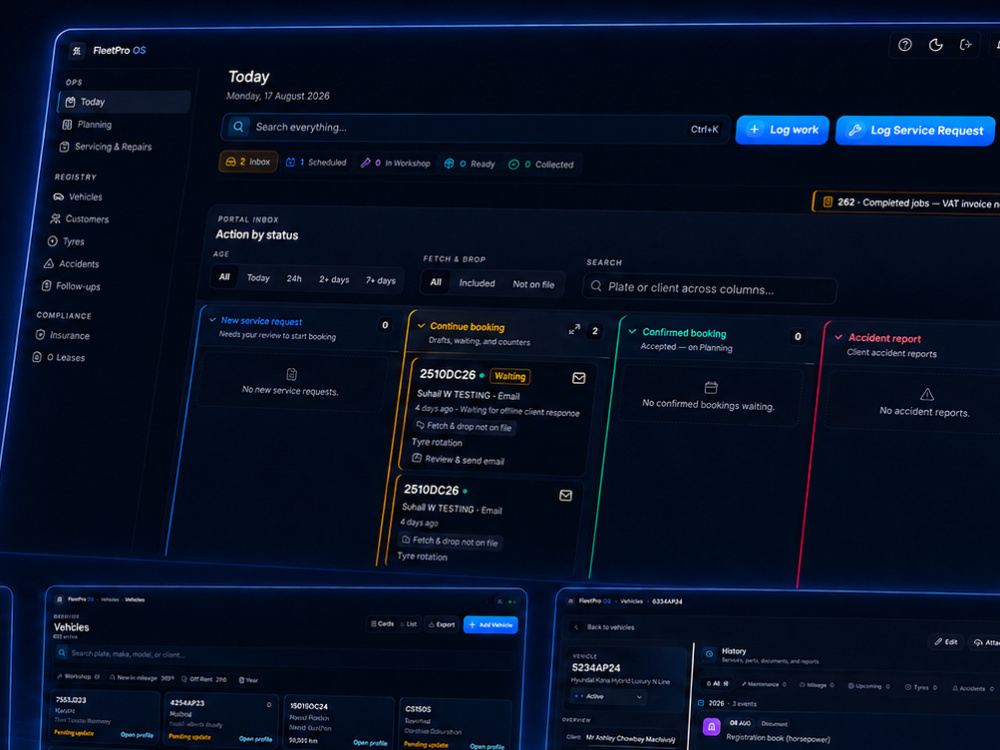Click Export in the Vehicles window
This screenshot has width=1000, height=750.
pyautogui.click(x=441, y=624)
